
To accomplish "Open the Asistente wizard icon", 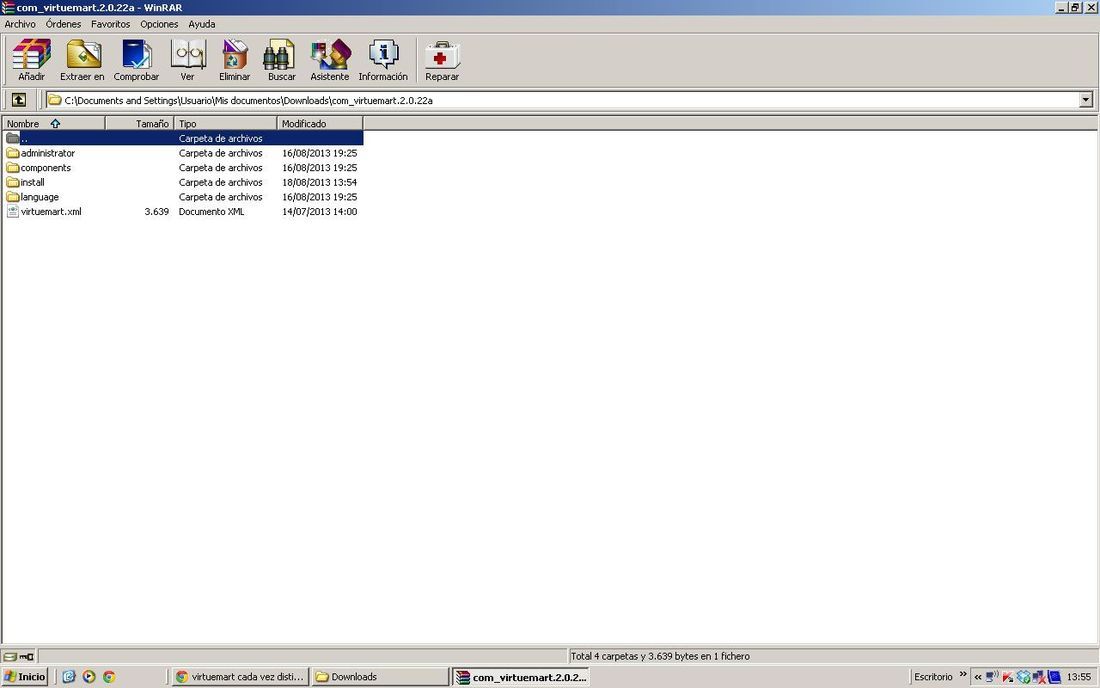I will pos(330,60).
